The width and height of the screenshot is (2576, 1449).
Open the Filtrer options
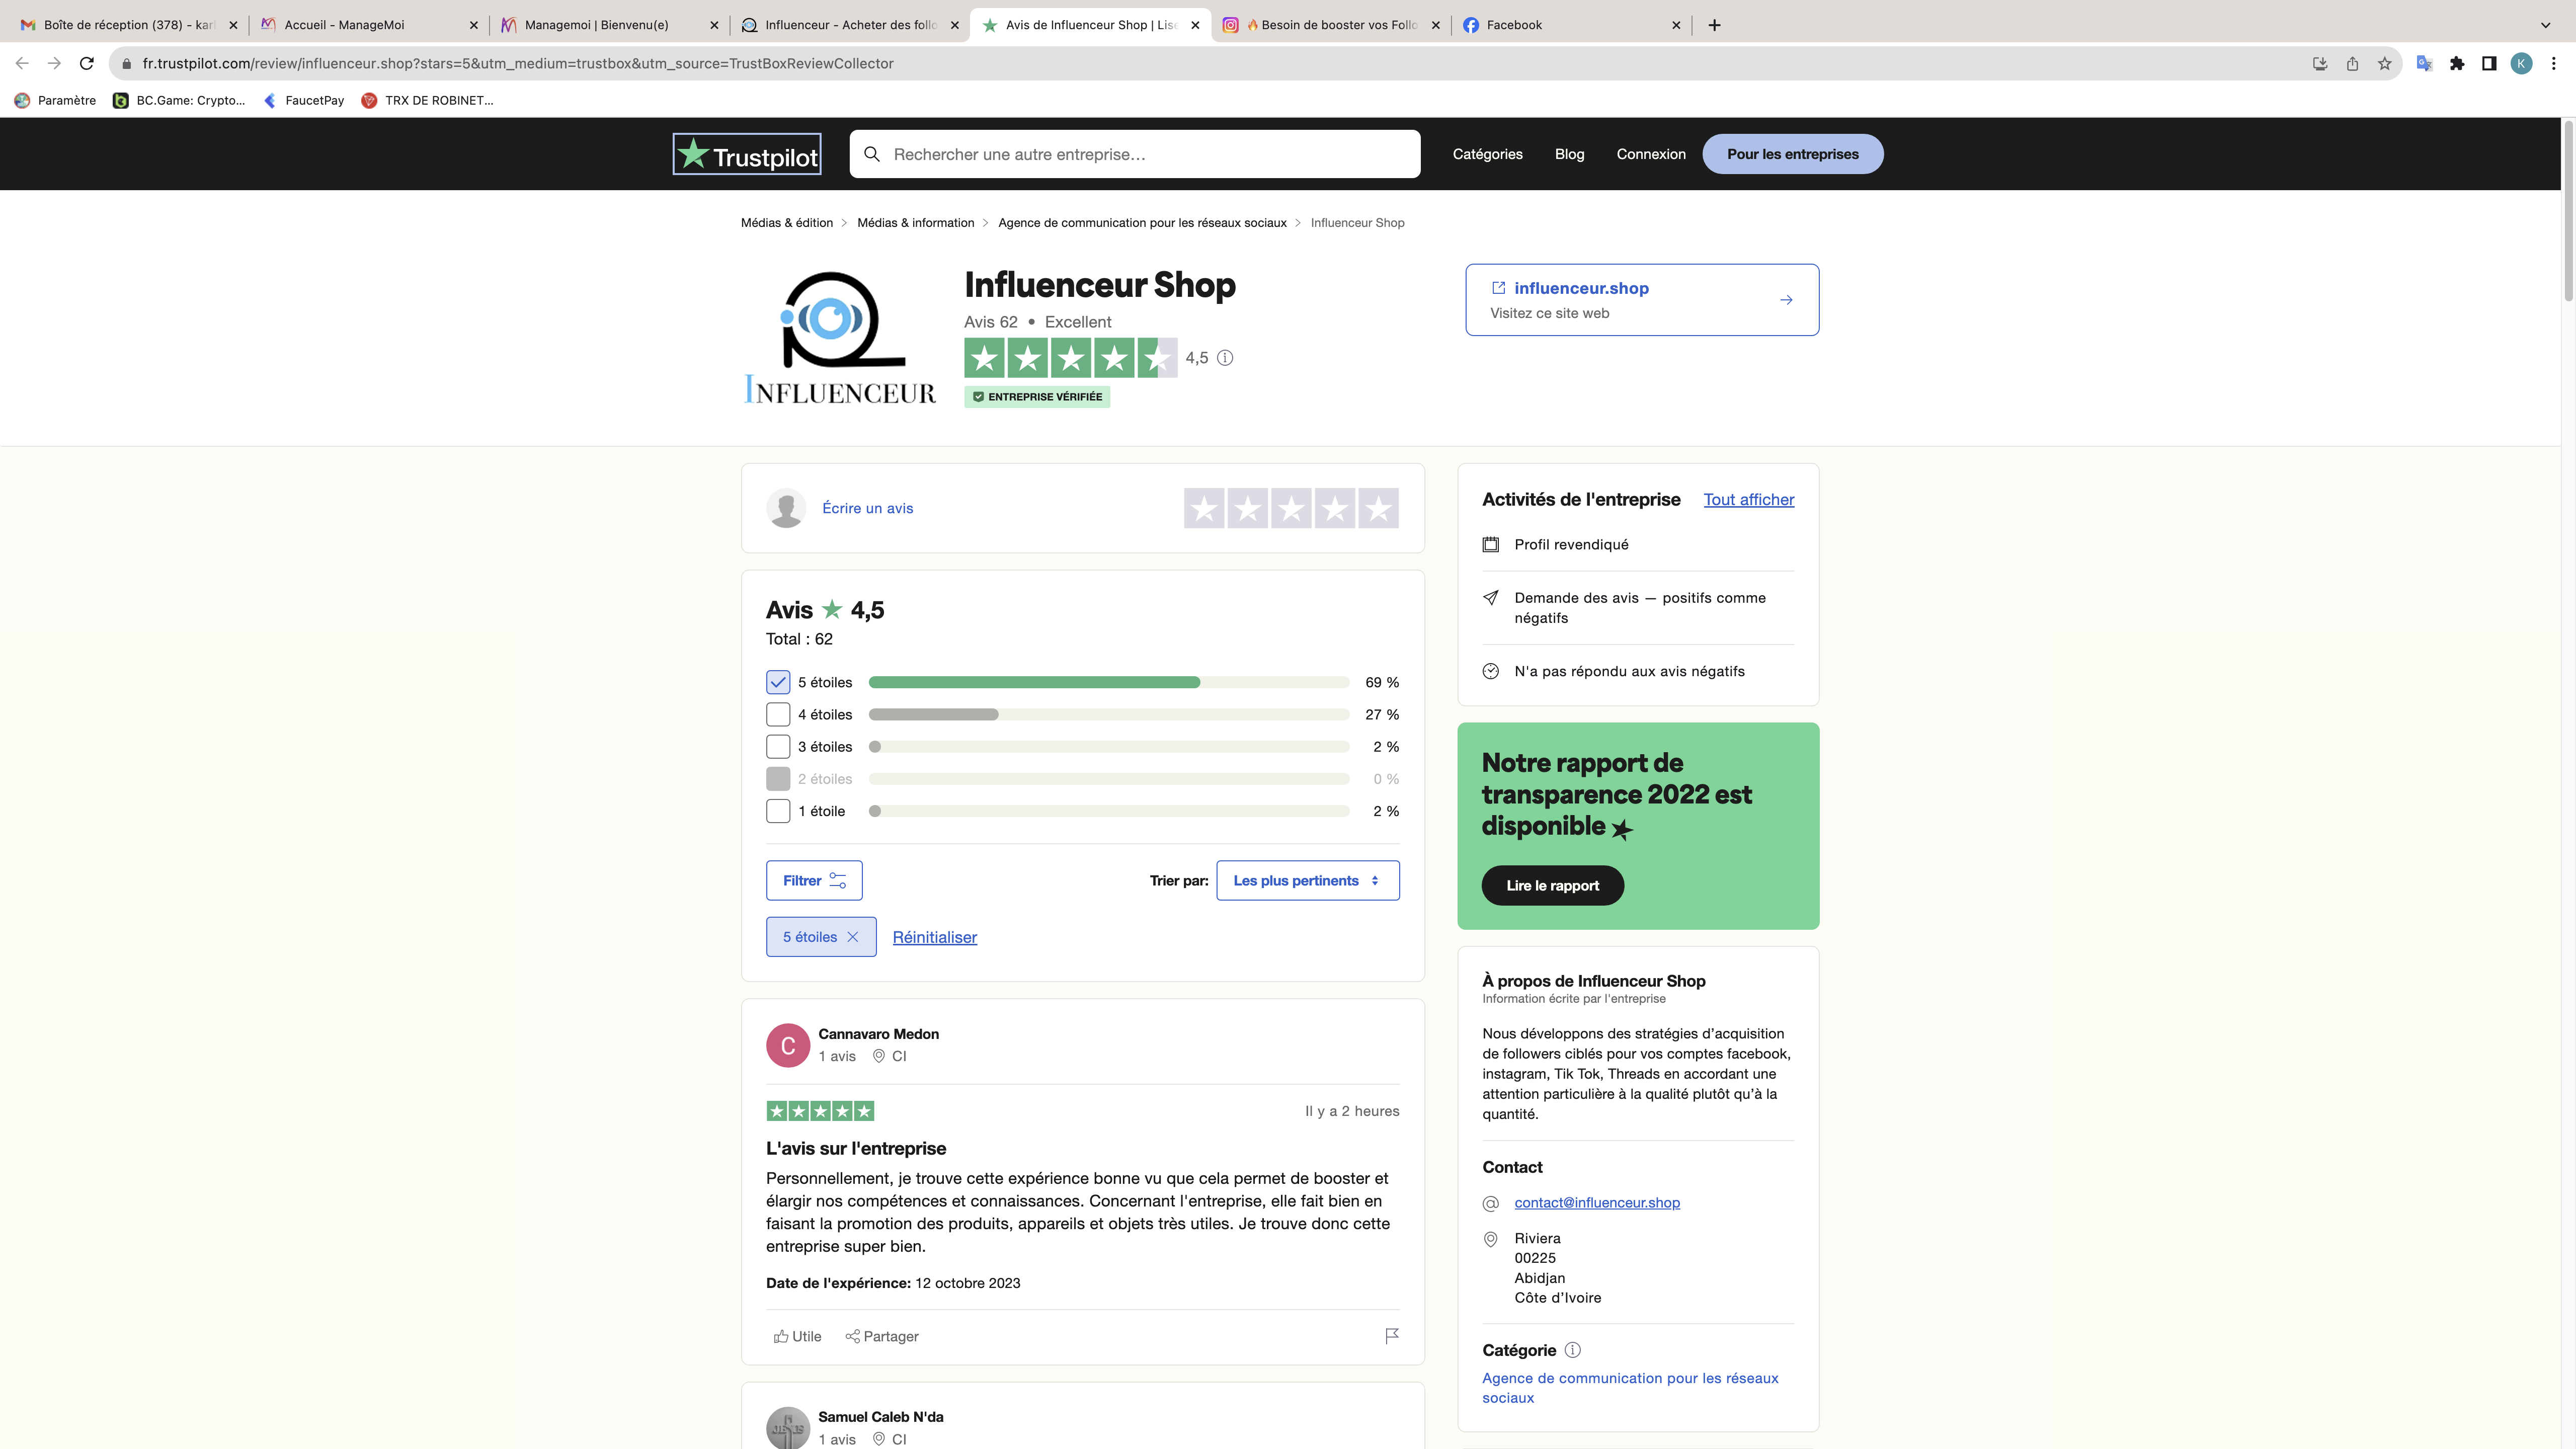click(814, 880)
